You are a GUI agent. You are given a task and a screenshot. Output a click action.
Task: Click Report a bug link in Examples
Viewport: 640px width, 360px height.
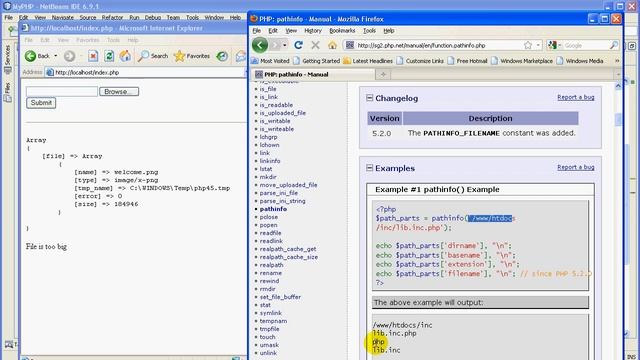tap(576, 167)
